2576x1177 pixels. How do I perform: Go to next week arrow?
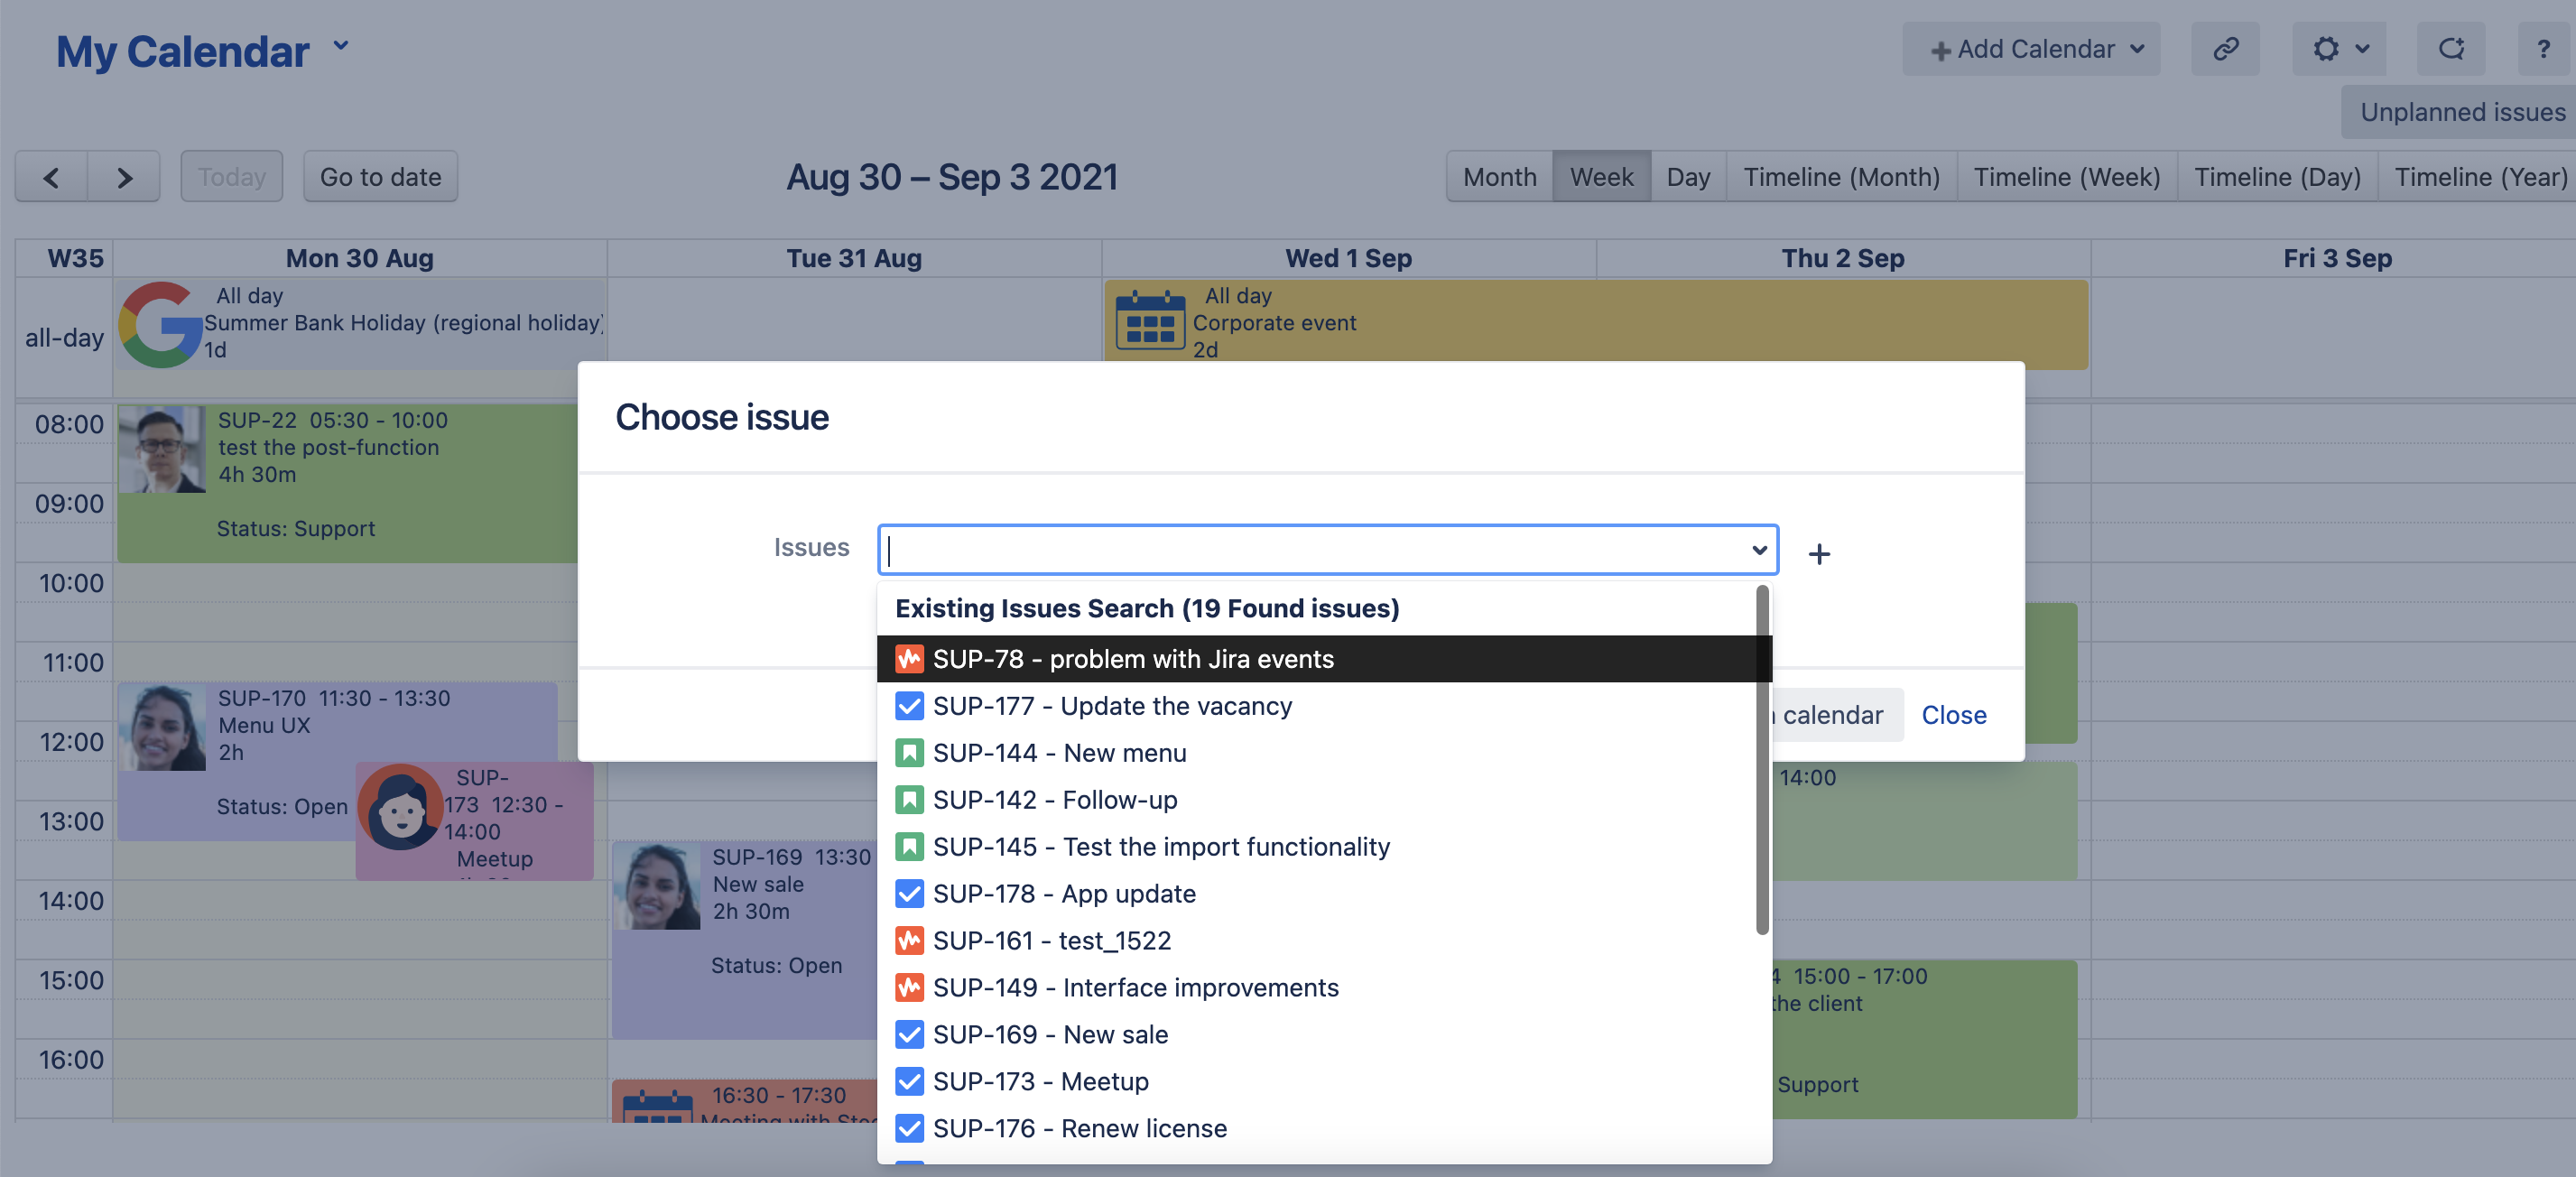coord(124,177)
